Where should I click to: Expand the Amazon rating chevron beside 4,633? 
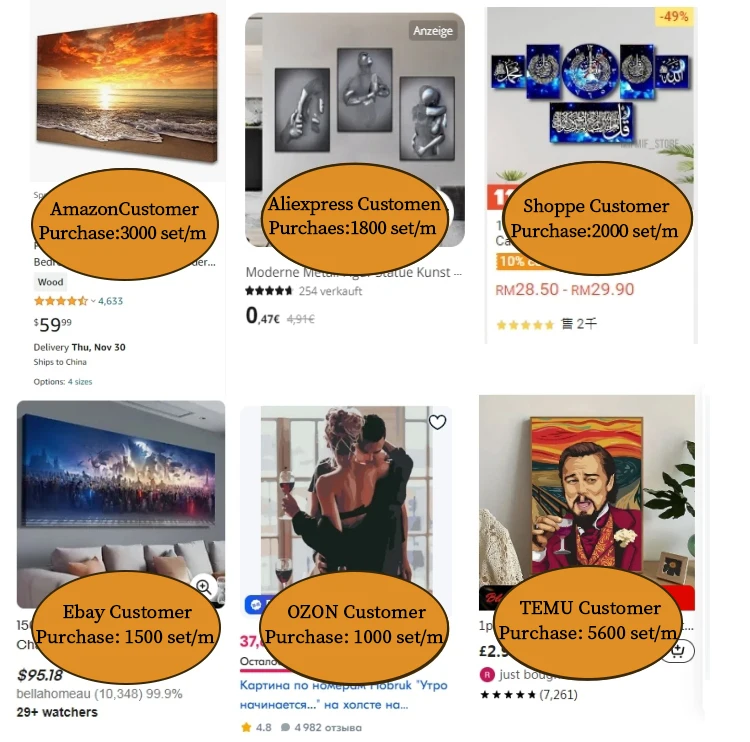pyautogui.click(x=93, y=301)
